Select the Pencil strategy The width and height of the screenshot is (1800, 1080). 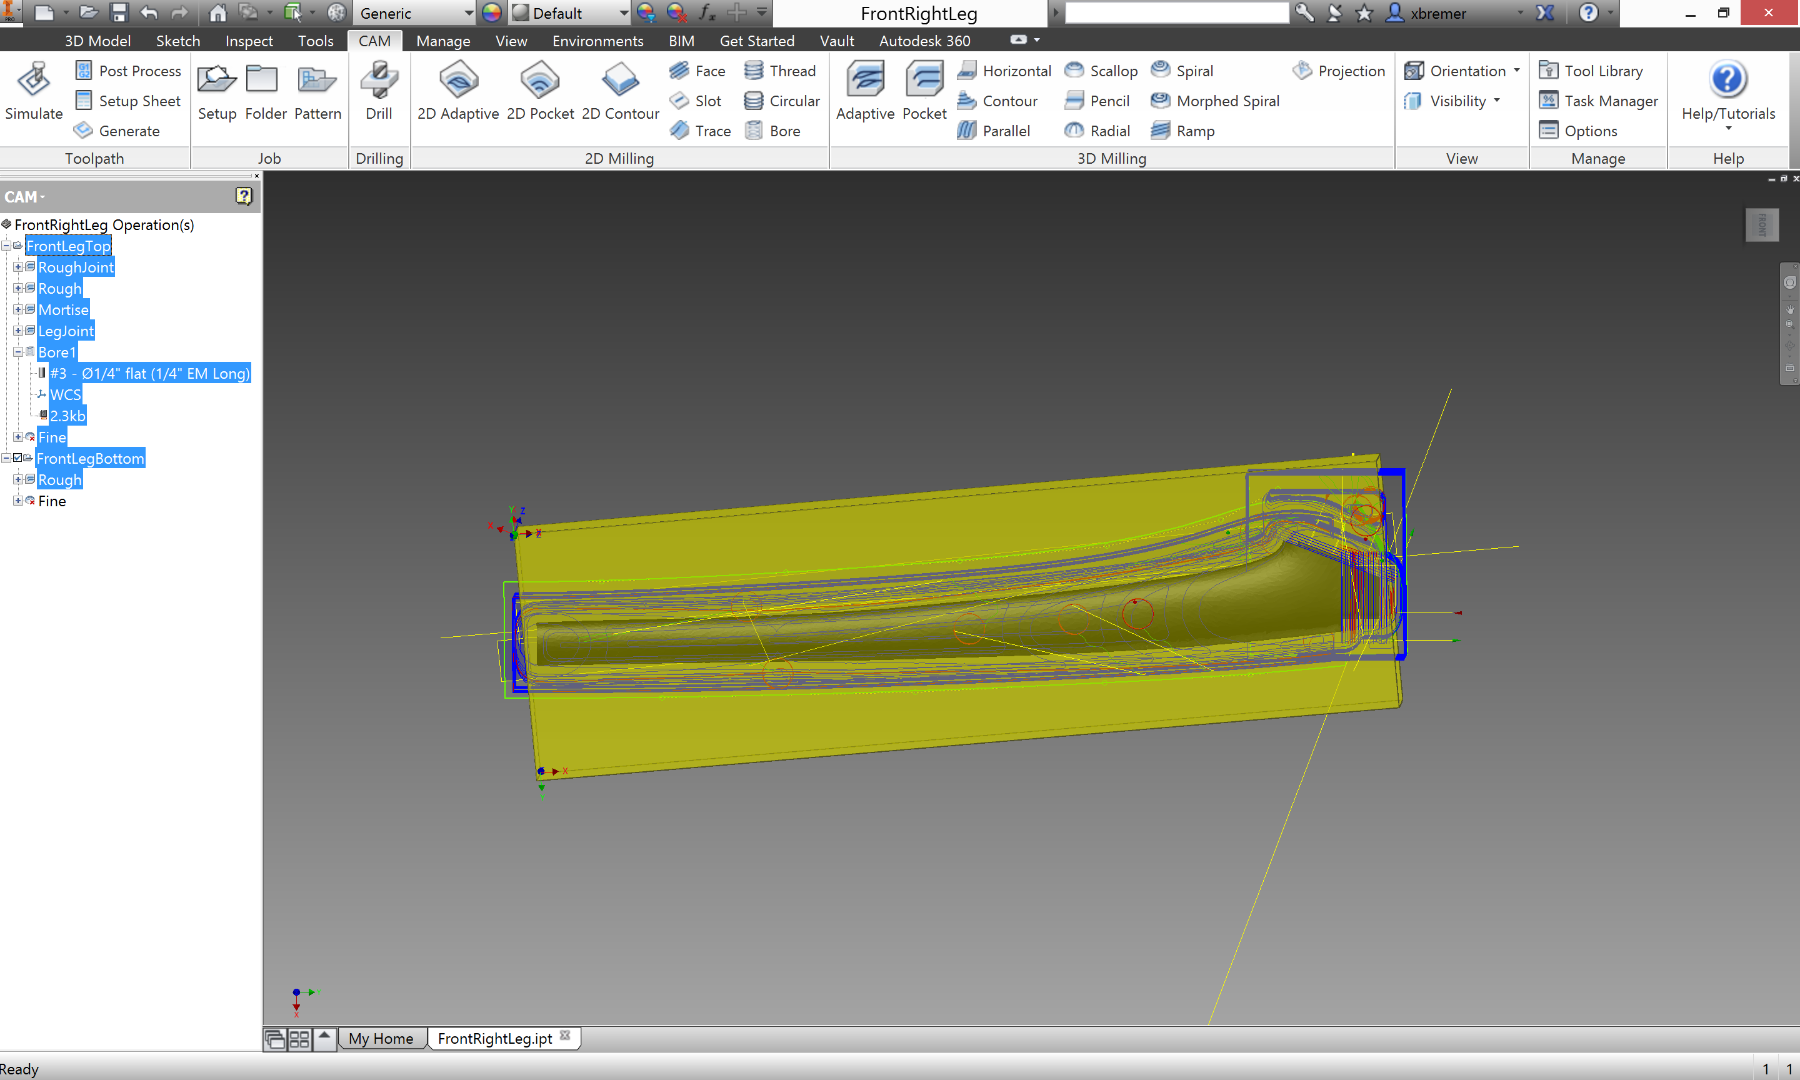1097,101
